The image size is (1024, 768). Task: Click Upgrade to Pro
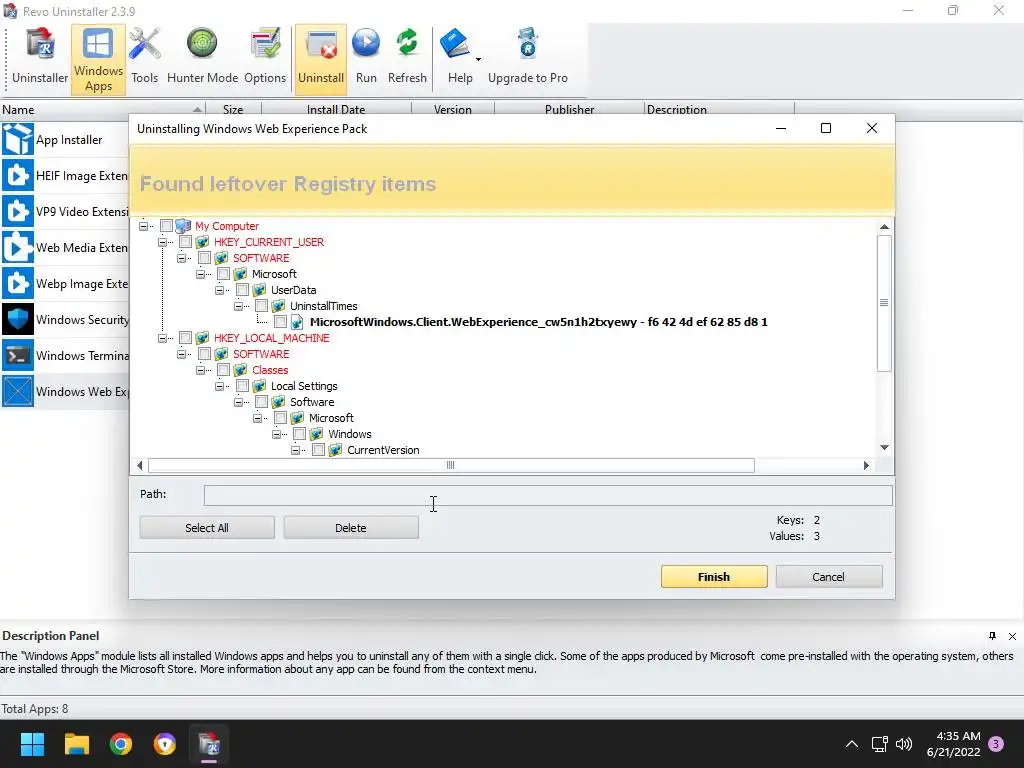pyautogui.click(x=528, y=57)
